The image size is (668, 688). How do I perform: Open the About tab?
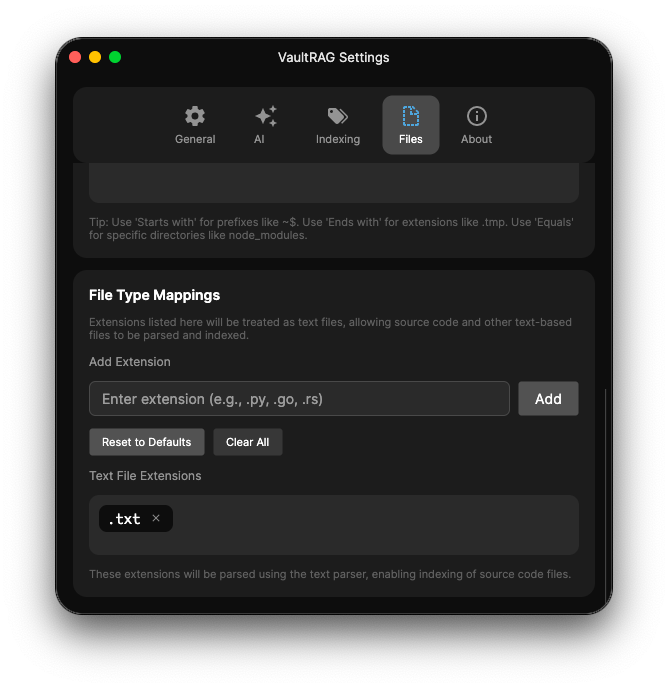click(x=476, y=125)
